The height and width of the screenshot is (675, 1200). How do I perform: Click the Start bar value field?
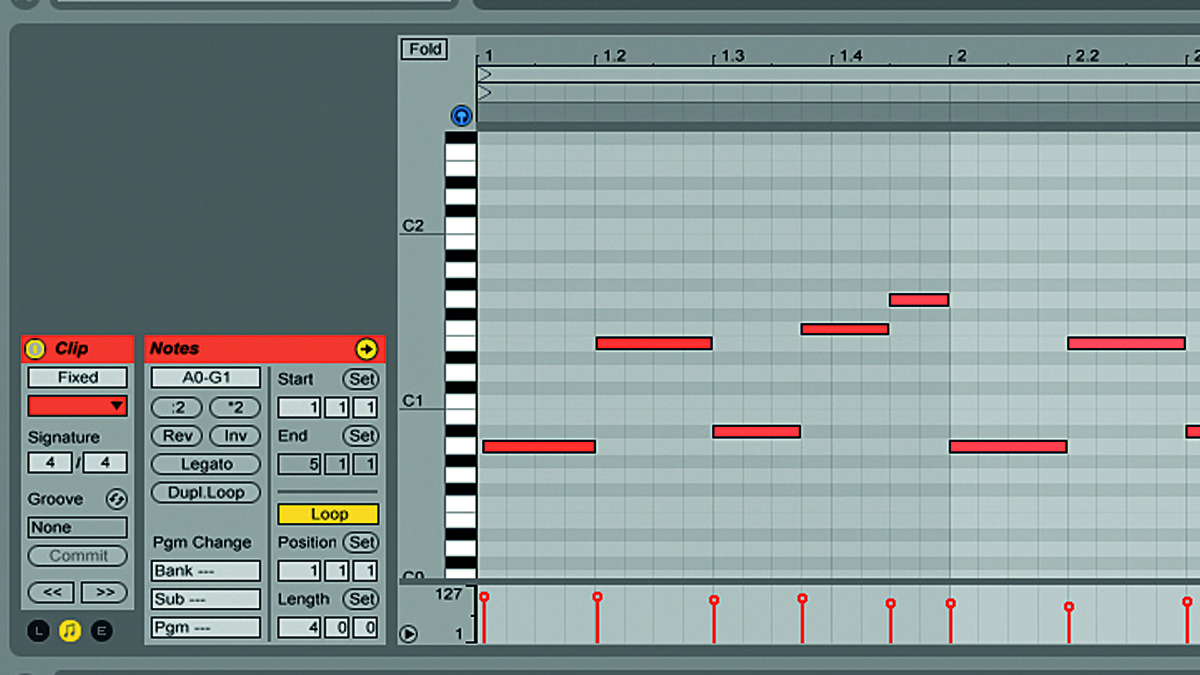[x=299, y=408]
